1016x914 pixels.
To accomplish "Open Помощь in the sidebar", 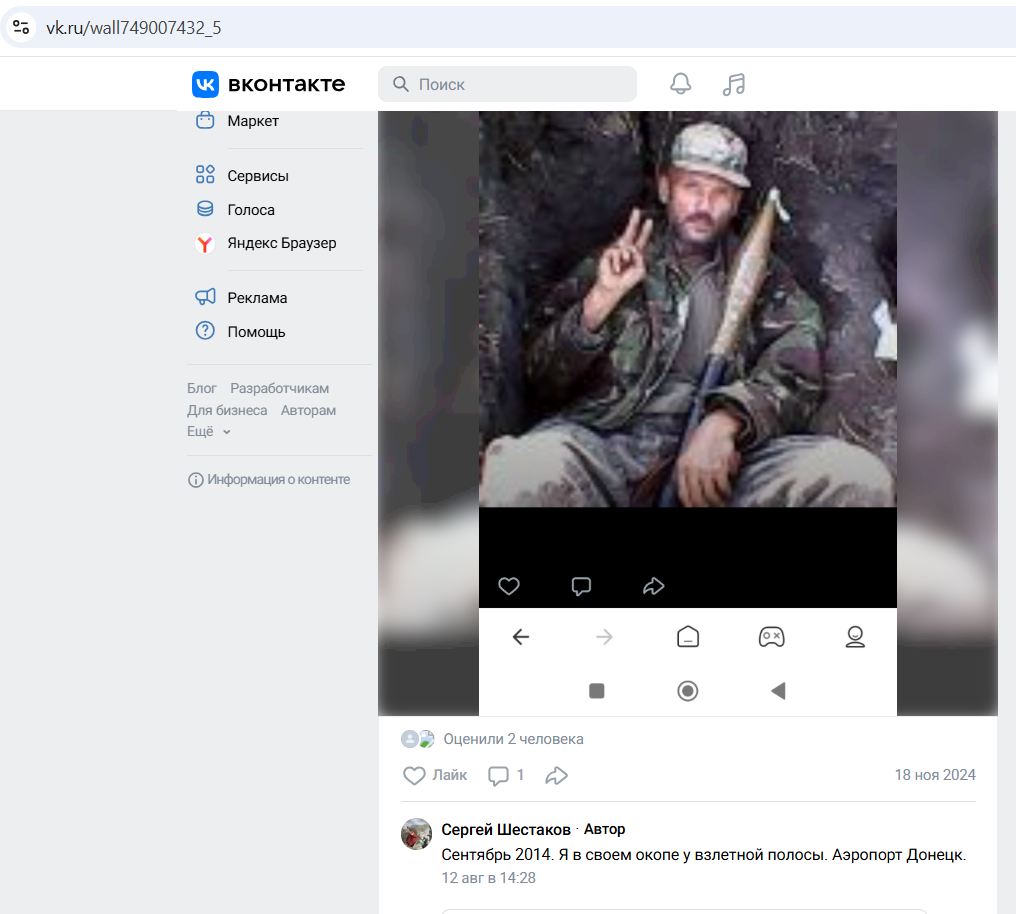I will point(240,332).
